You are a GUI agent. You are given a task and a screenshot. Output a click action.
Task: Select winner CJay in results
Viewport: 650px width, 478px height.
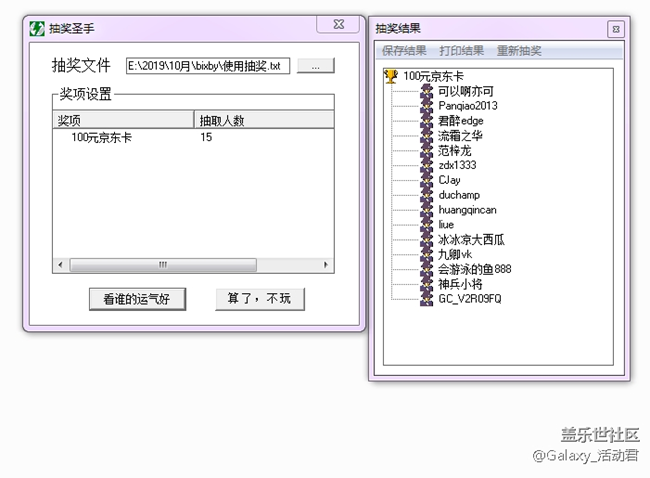tap(449, 180)
